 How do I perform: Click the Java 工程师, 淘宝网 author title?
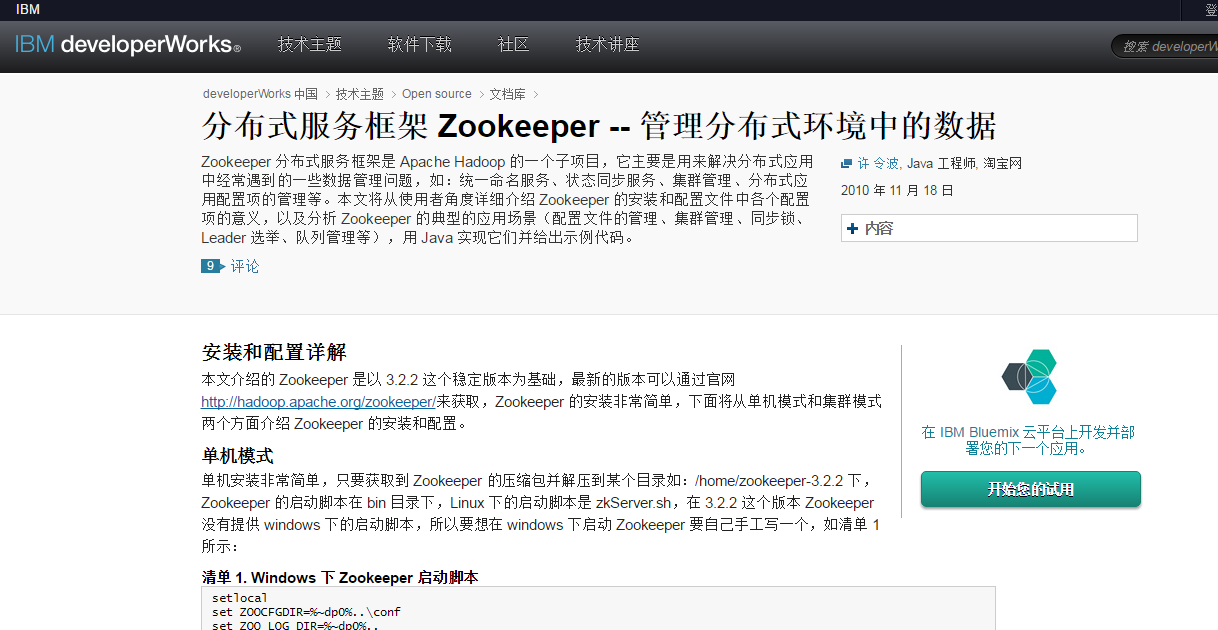(964, 163)
